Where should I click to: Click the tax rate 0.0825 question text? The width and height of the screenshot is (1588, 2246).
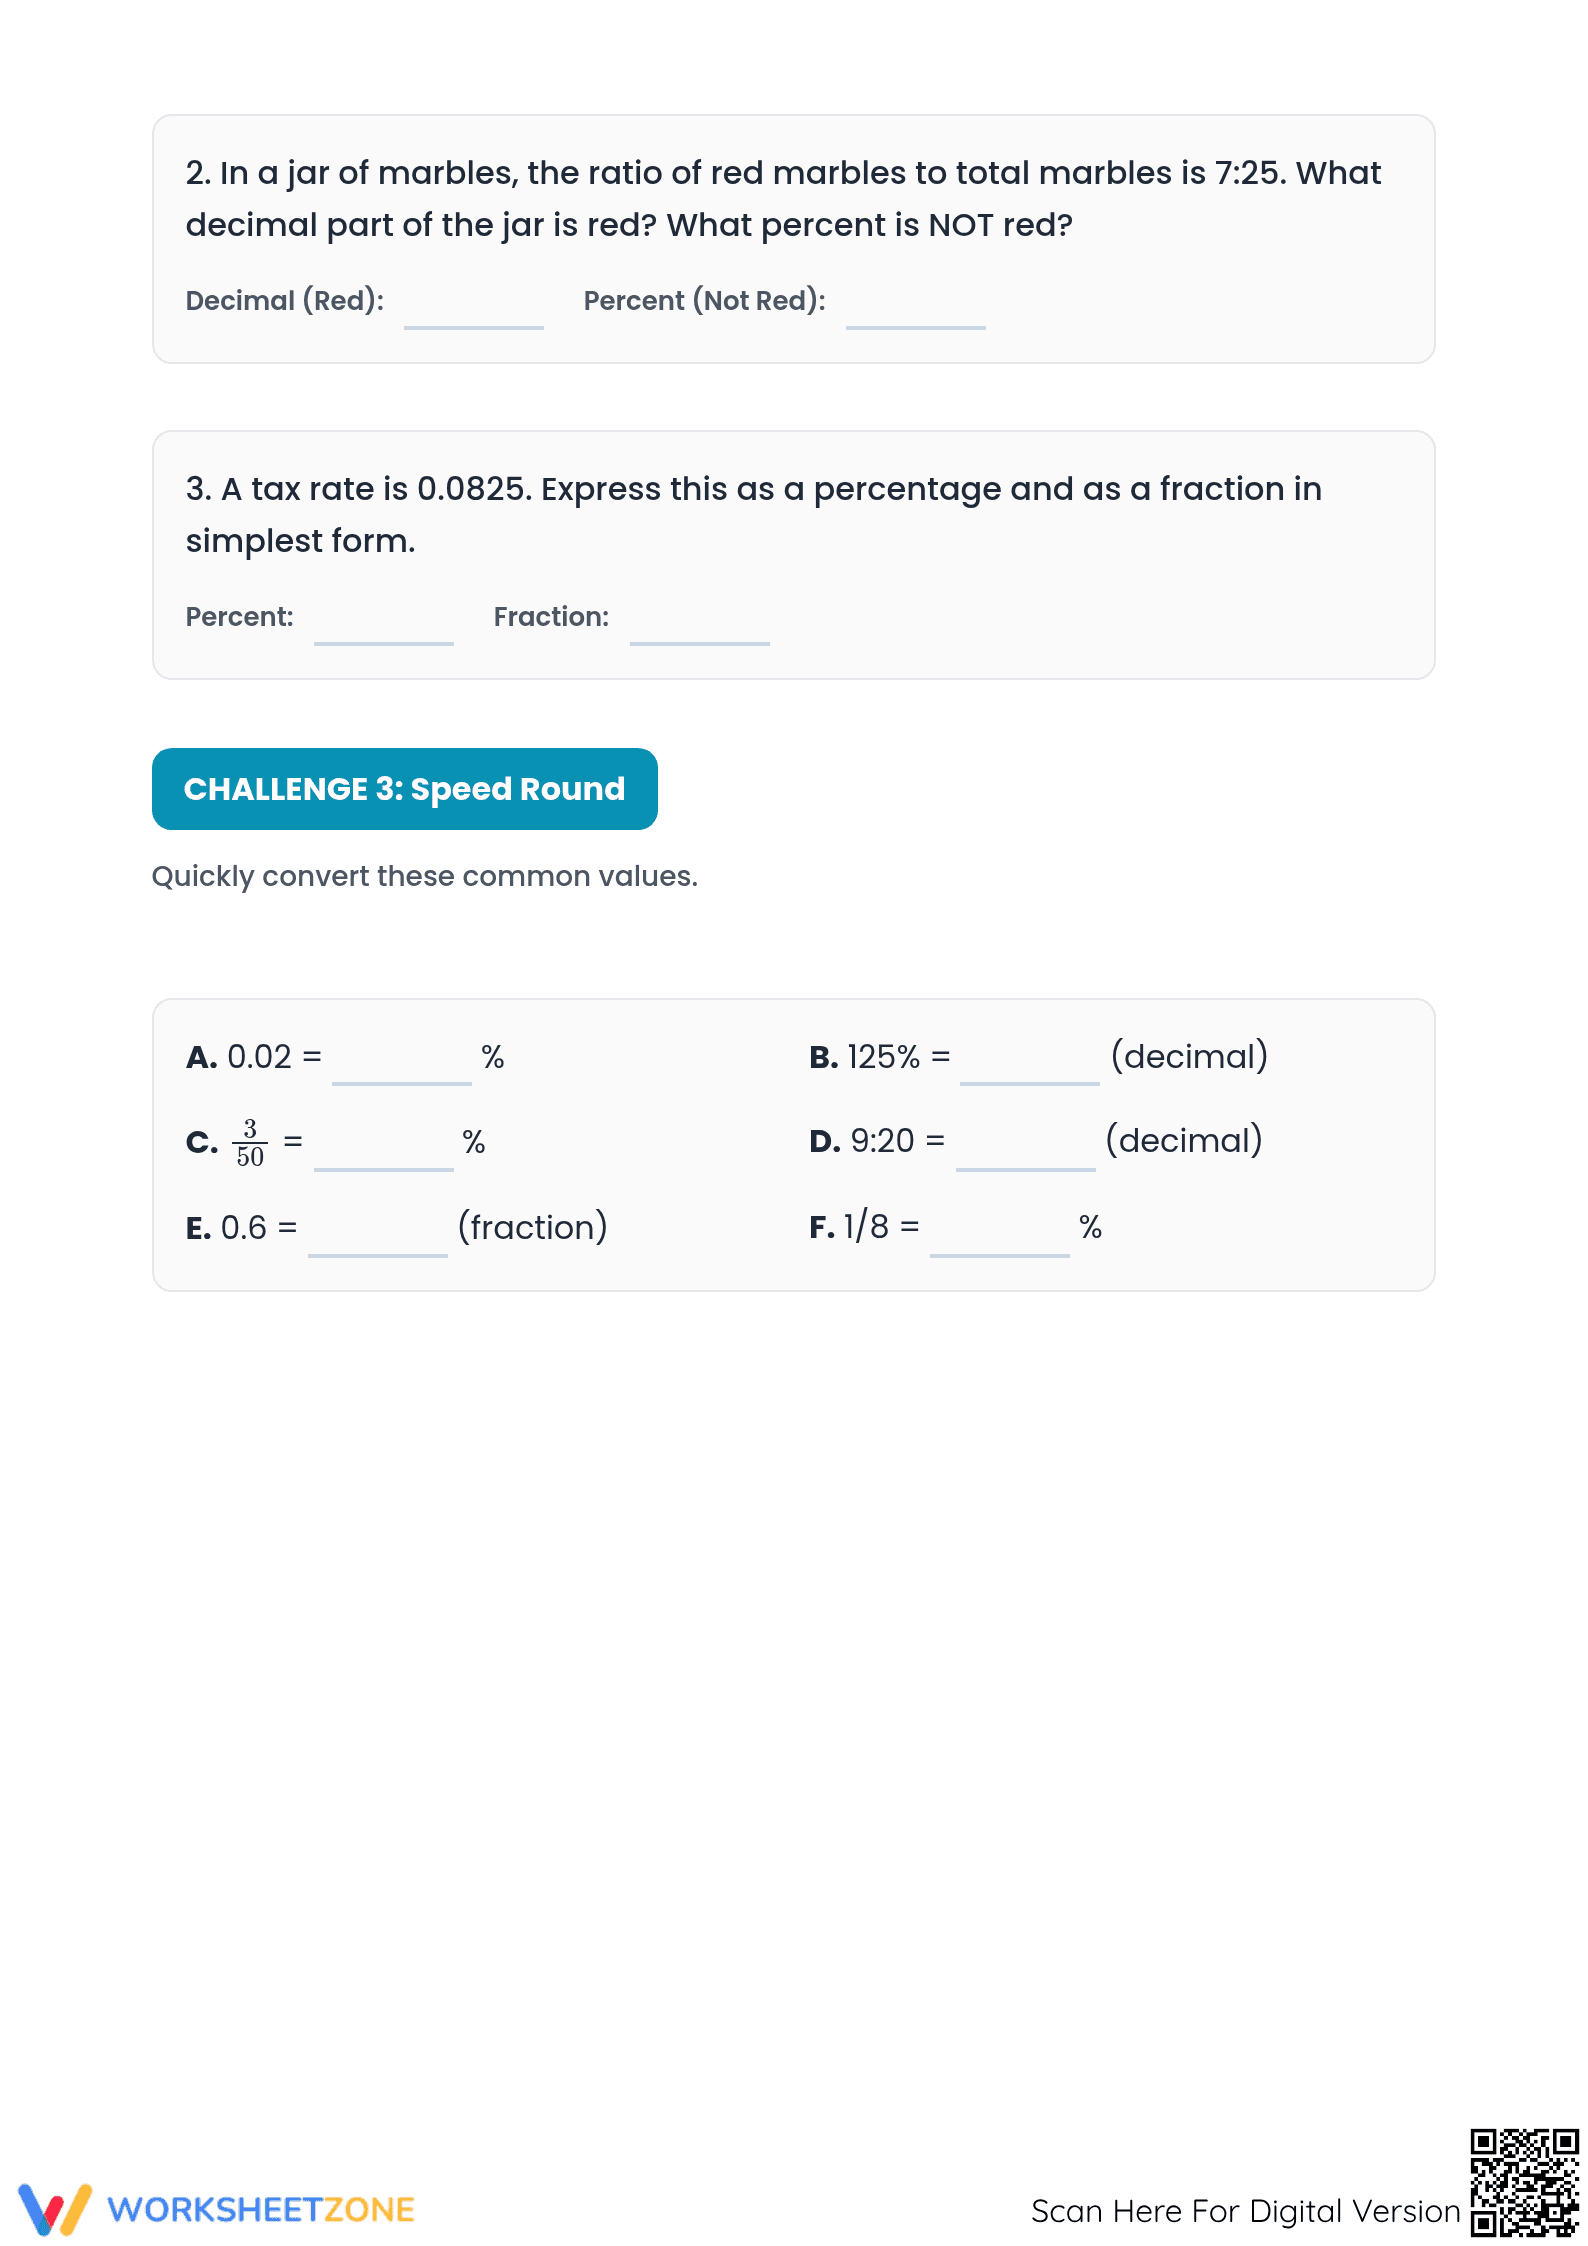pos(754,515)
